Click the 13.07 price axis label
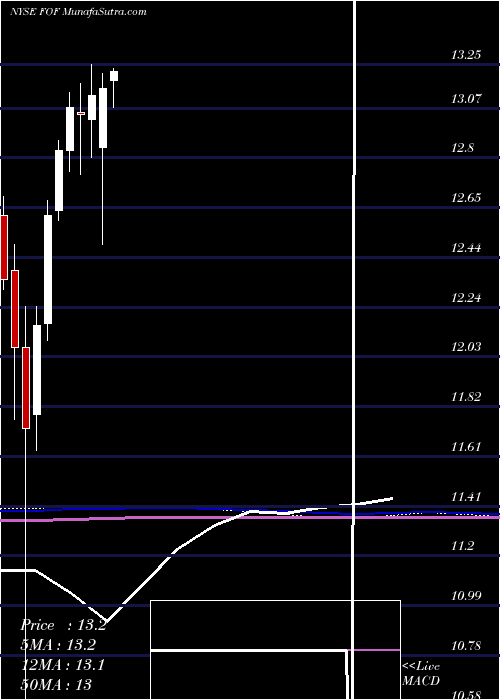This screenshot has height=700, width=500. [x=466, y=99]
